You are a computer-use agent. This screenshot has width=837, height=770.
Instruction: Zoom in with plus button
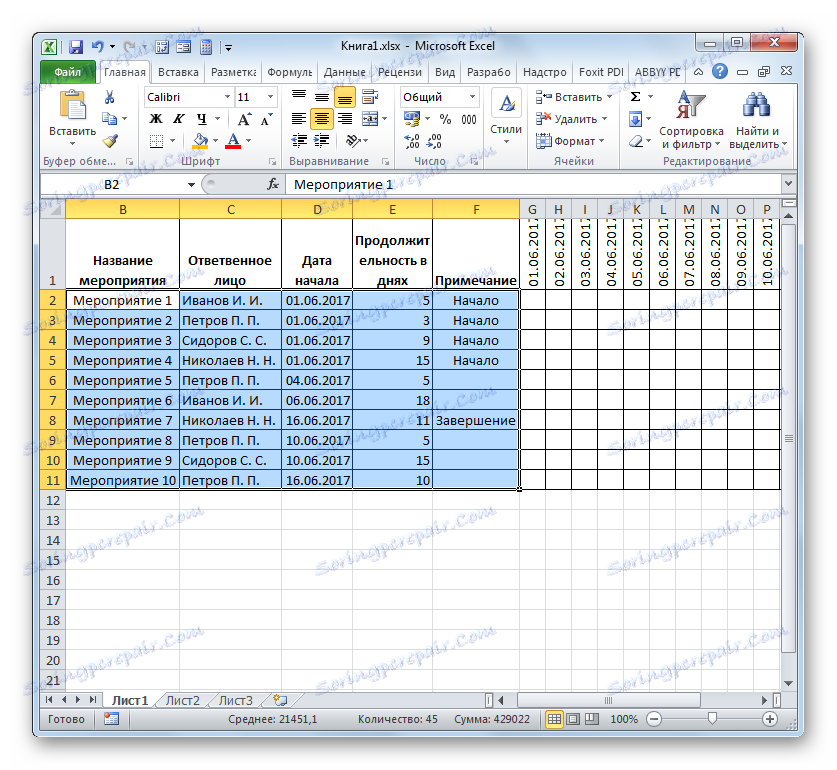click(769, 719)
